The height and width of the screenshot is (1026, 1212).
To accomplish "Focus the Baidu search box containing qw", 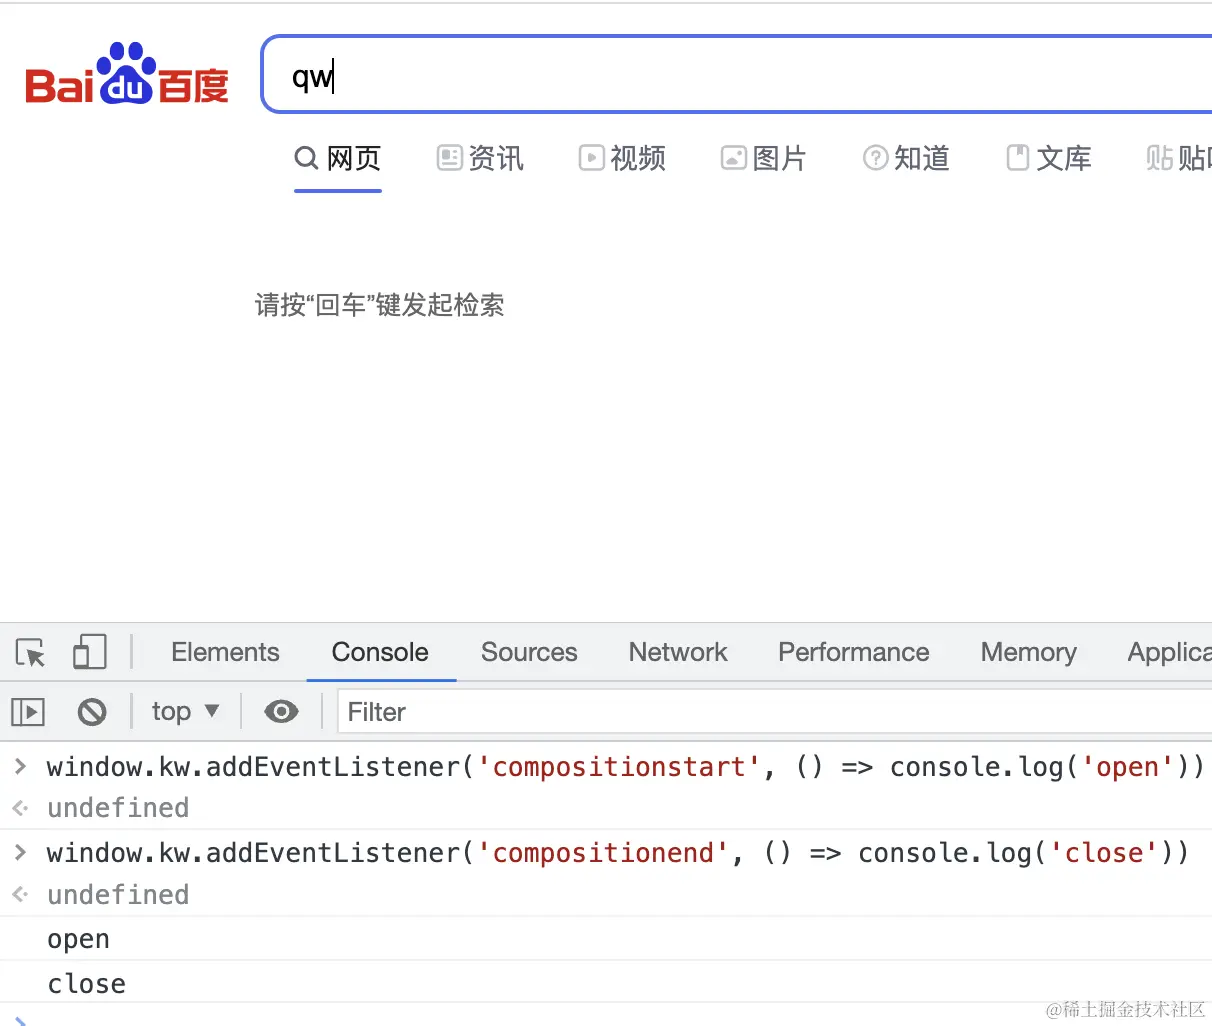I will click(x=737, y=75).
